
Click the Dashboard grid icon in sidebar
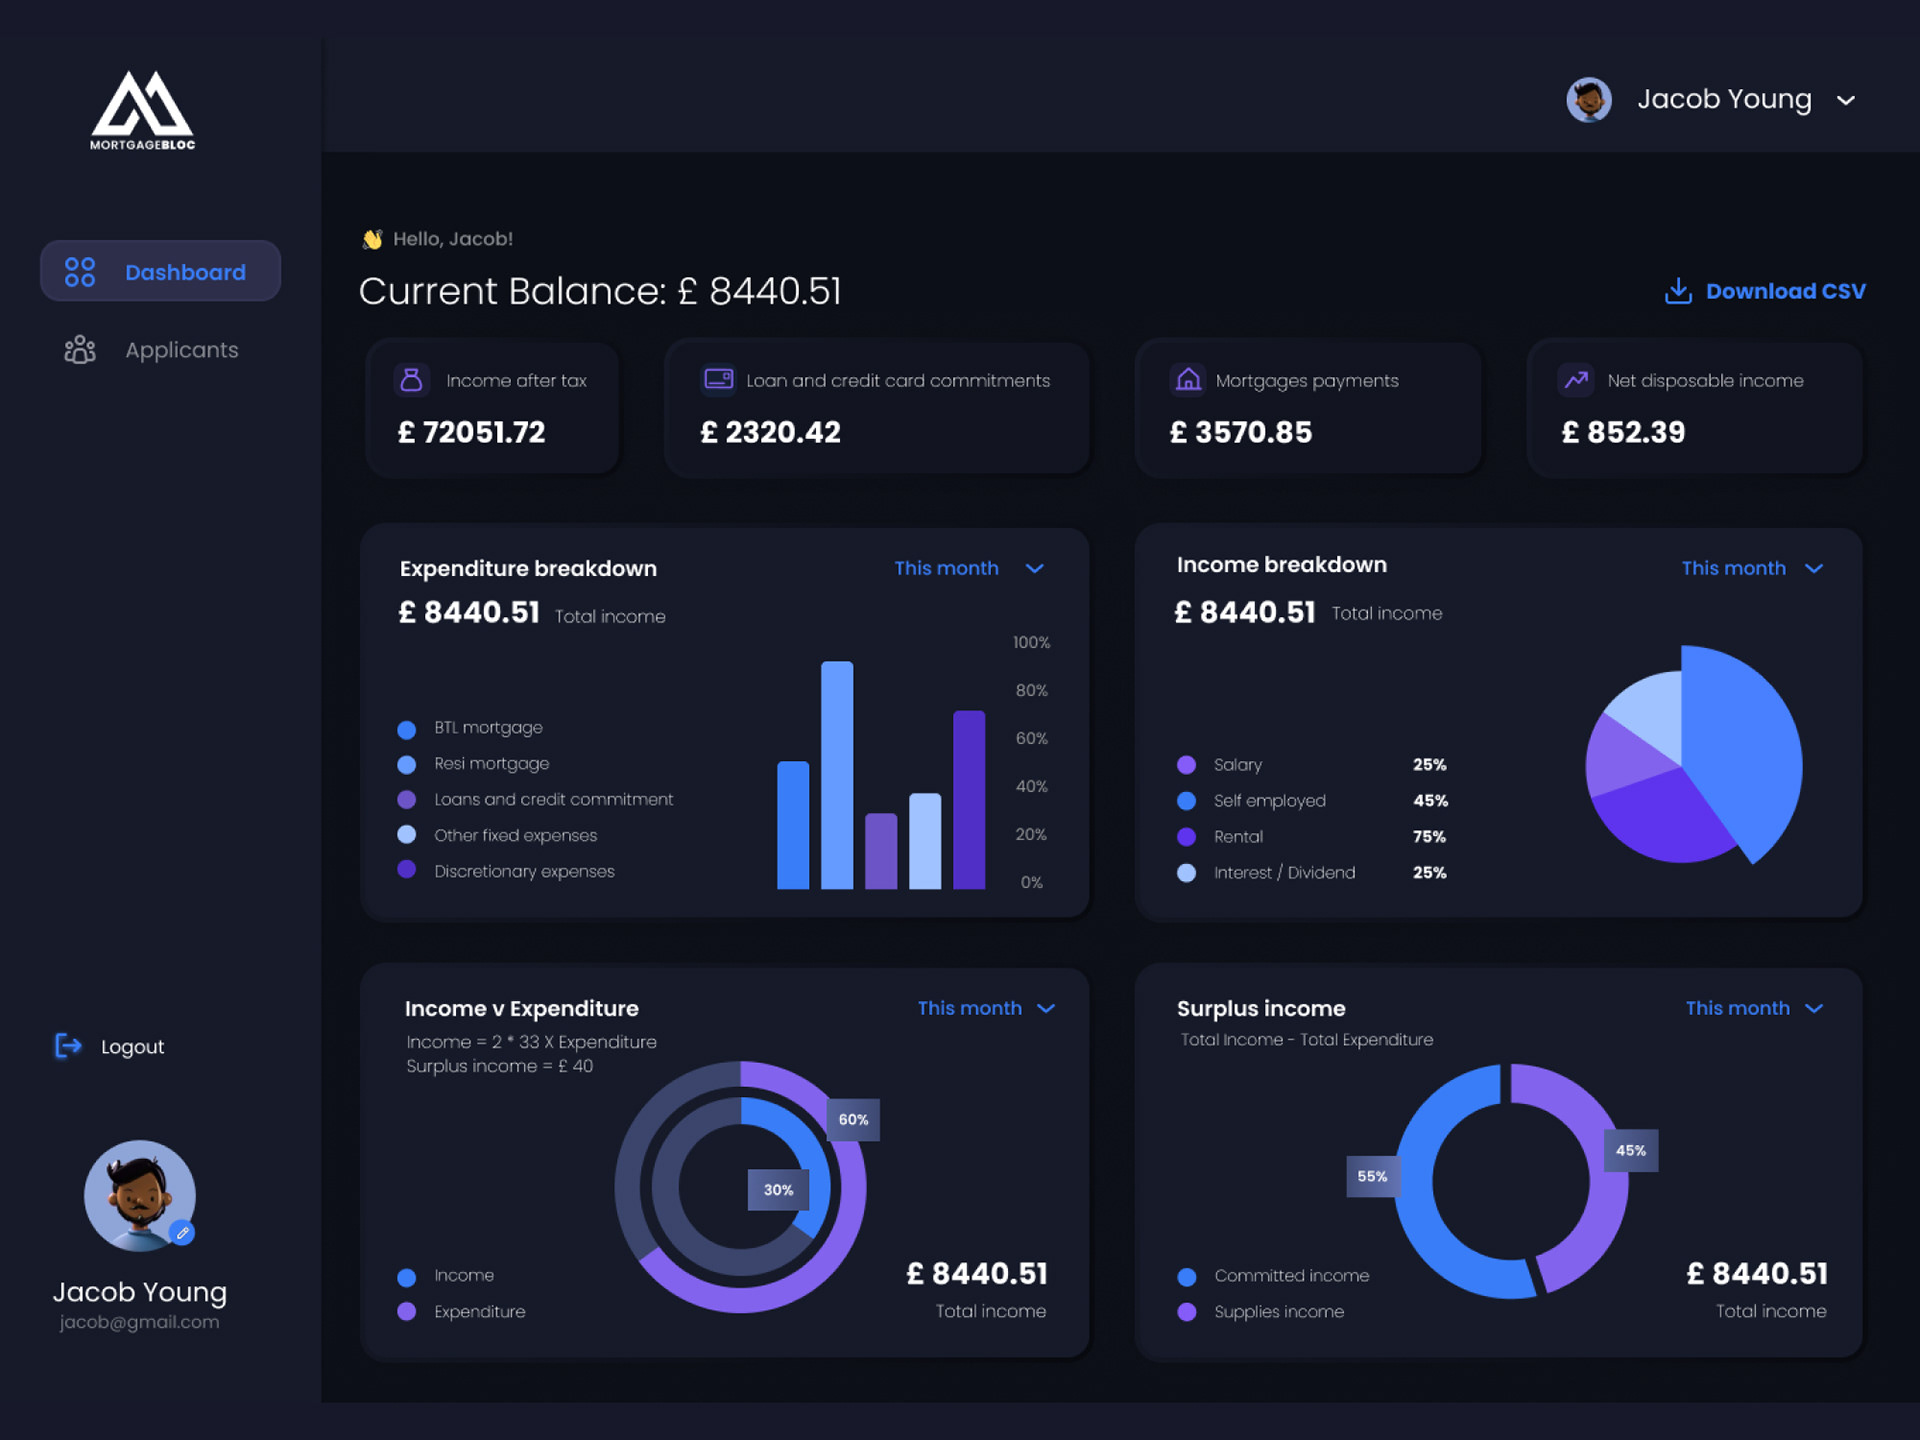pyautogui.click(x=80, y=272)
